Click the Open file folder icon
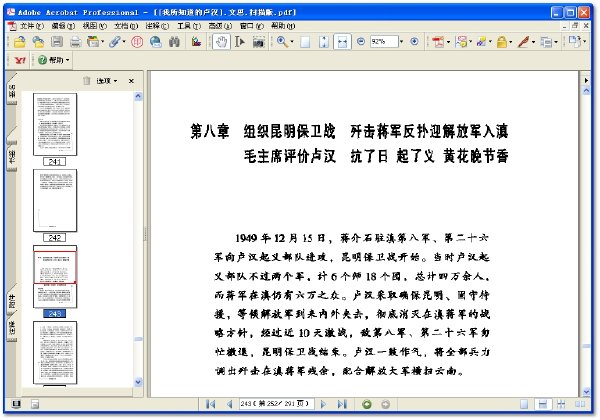The image size is (600, 420). click(19, 42)
